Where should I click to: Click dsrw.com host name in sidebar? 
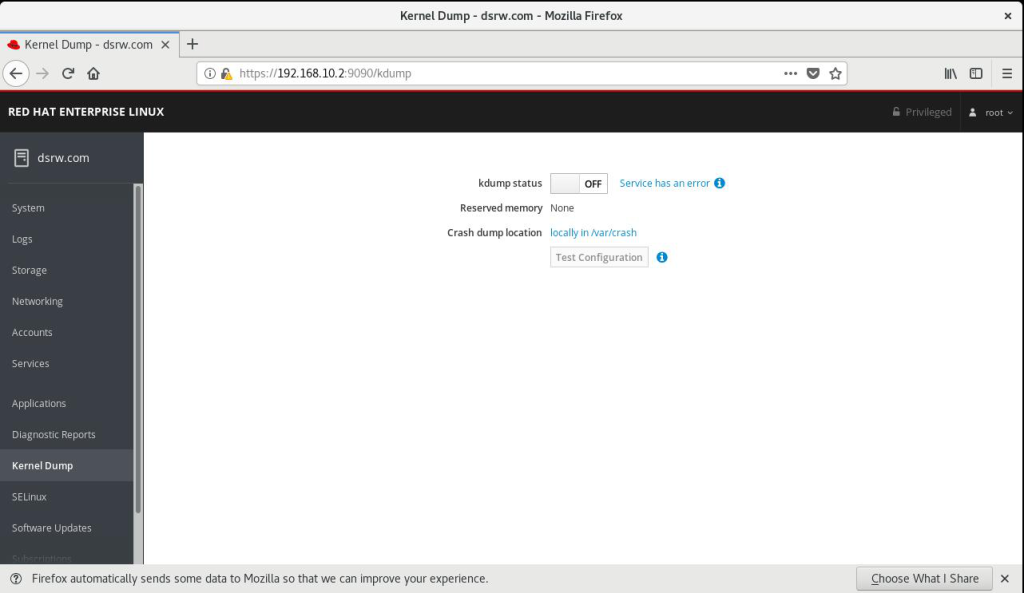coord(63,157)
